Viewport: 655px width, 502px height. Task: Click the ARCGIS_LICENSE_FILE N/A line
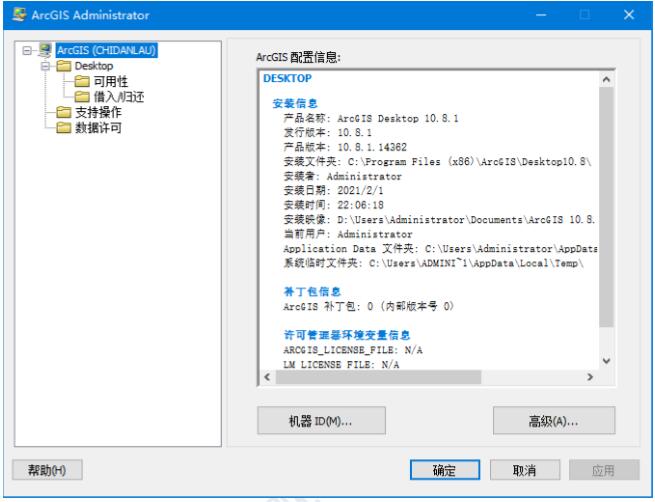coord(353,350)
